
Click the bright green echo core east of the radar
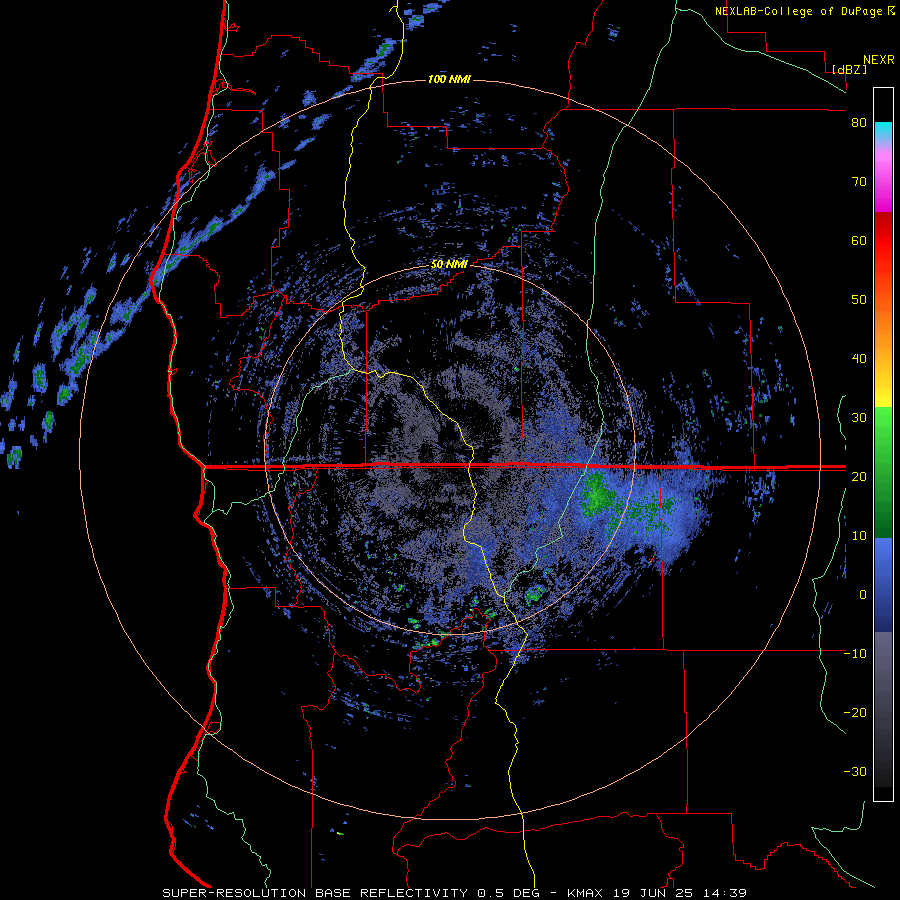597,494
